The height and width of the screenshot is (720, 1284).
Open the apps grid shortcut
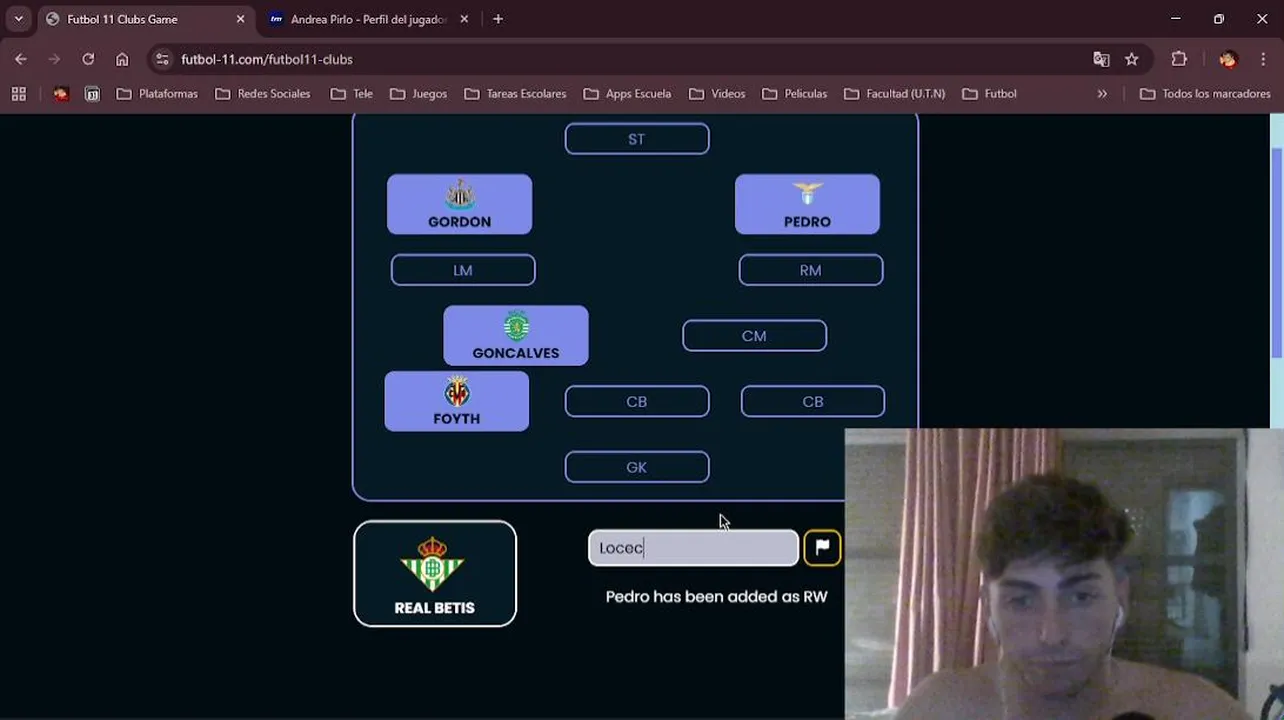18,94
